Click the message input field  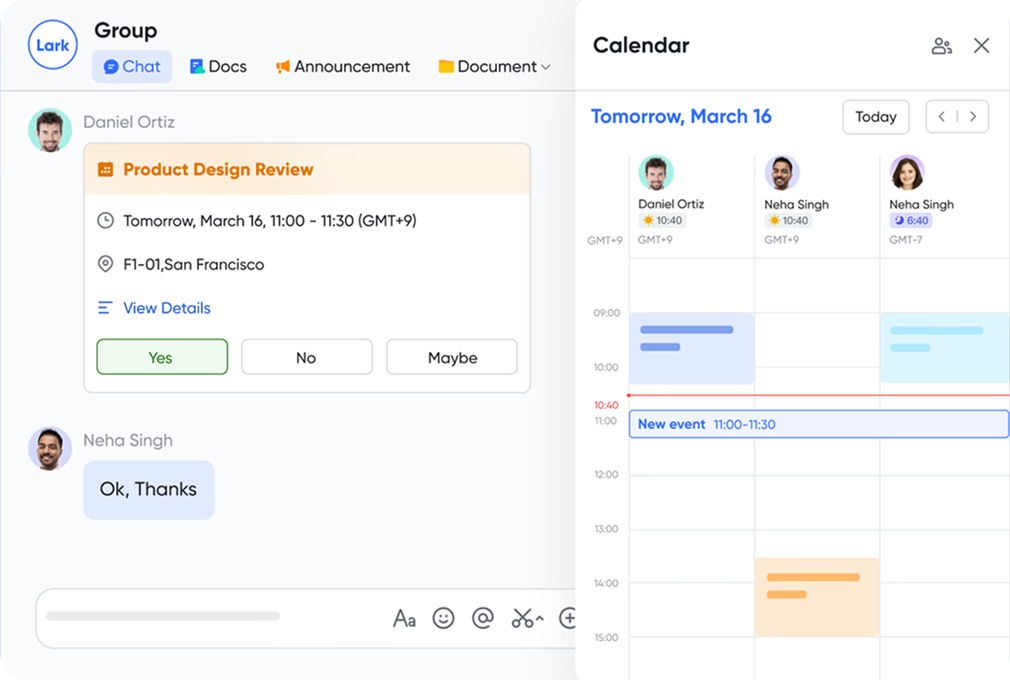(200, 617)
